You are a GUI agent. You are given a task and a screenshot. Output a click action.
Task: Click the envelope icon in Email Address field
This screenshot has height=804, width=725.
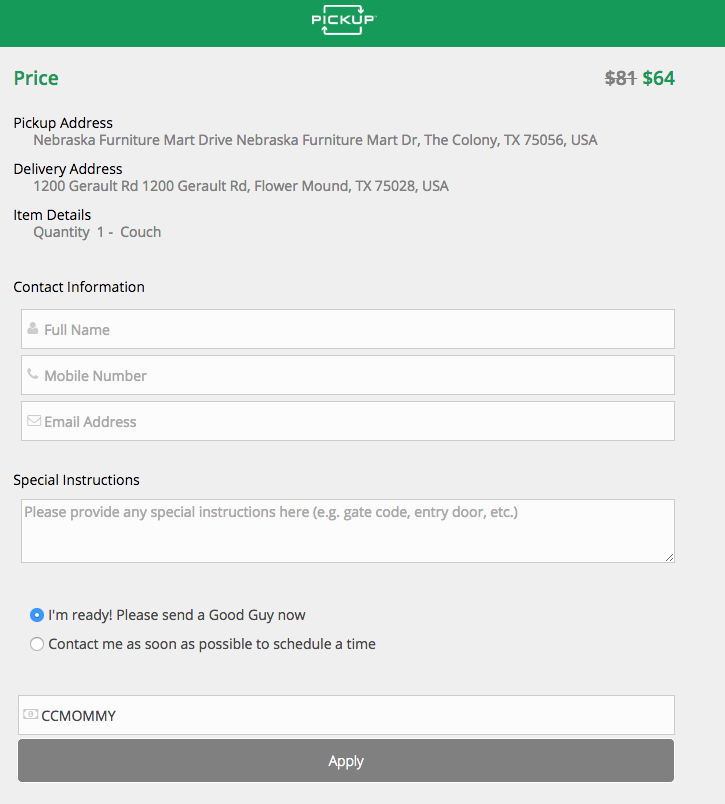click(x=34, y=420)
